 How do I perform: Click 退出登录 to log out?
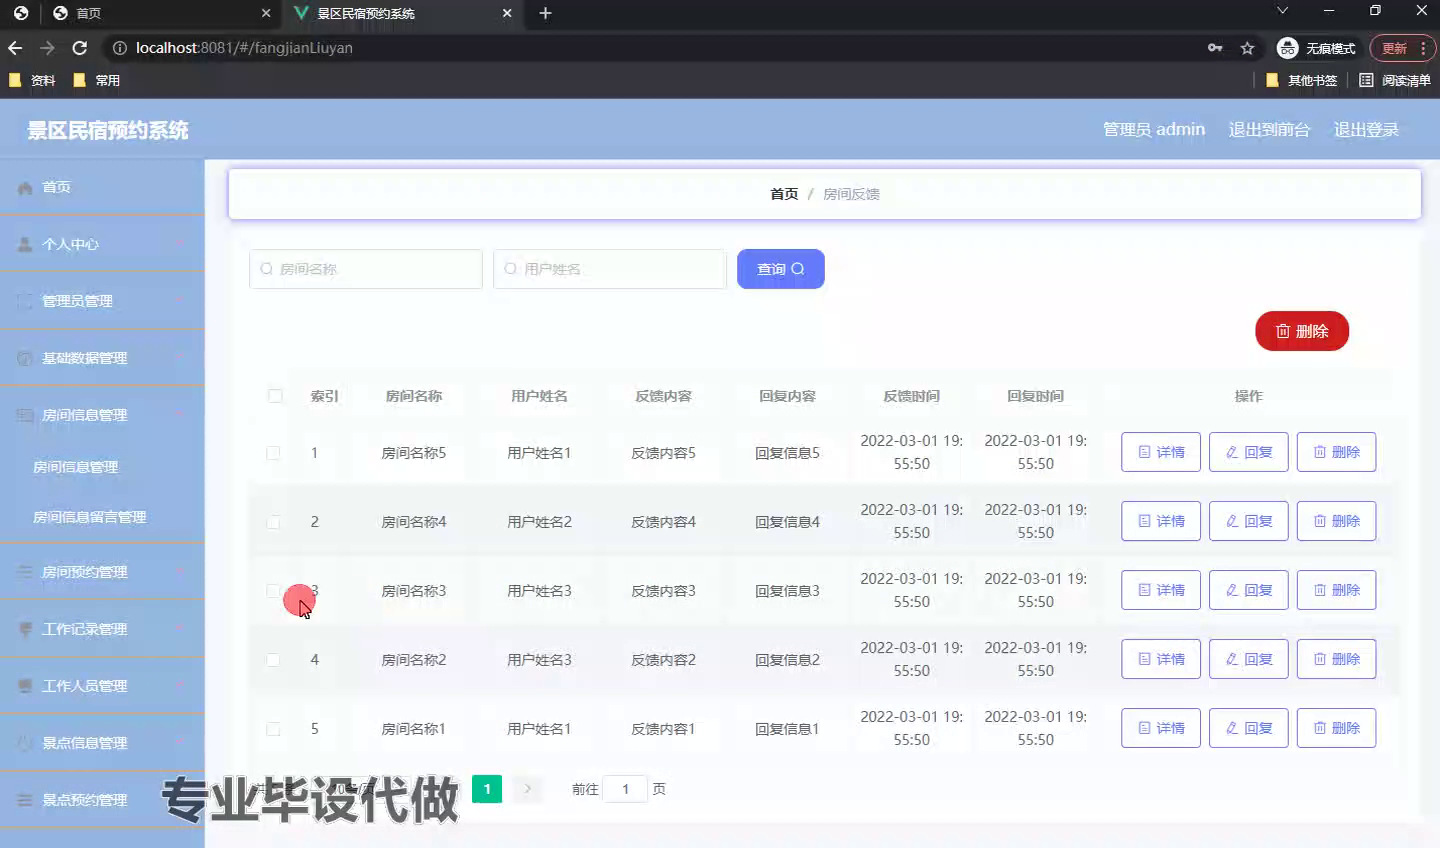click(x=1366, y=129)
